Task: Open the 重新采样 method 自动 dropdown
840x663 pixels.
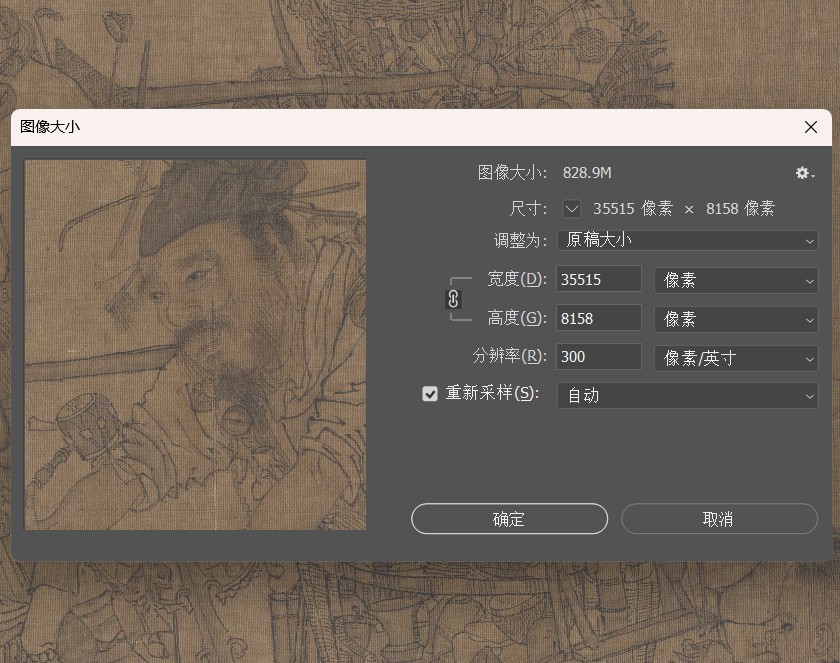Action: [x=688, y=396]
